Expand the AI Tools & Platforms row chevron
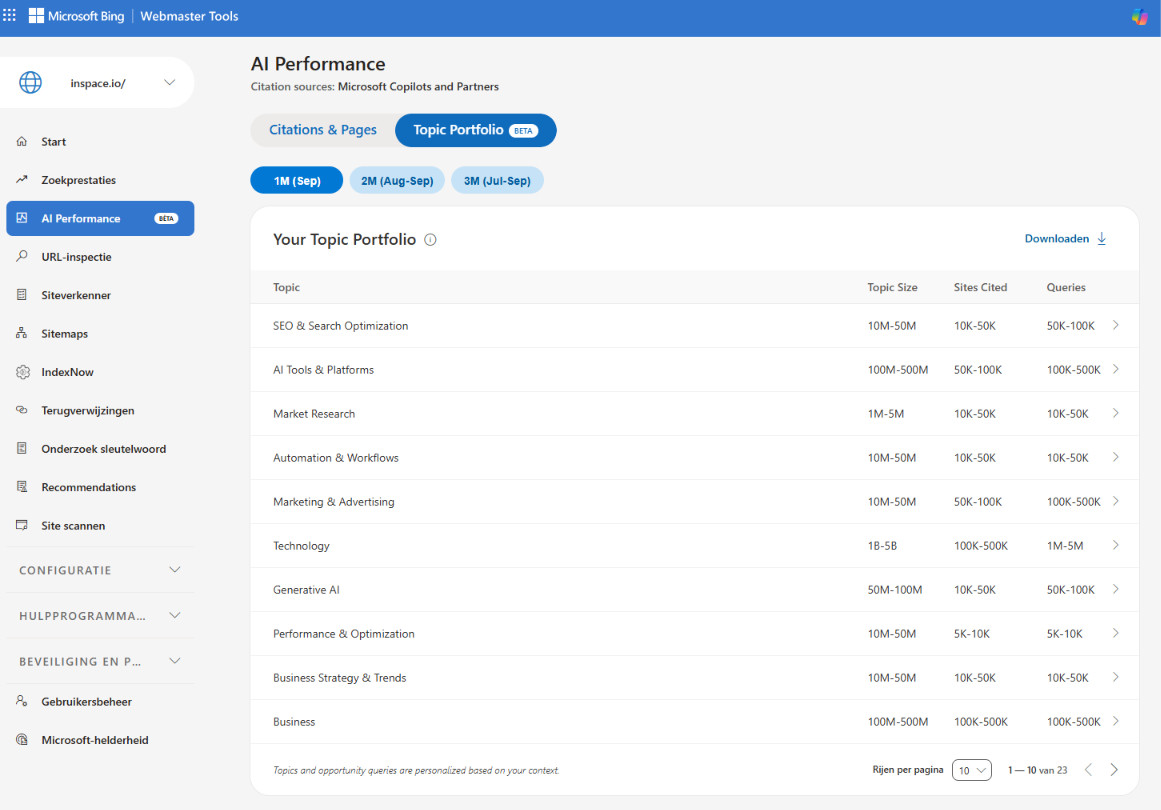 [x=1115, y=369]
